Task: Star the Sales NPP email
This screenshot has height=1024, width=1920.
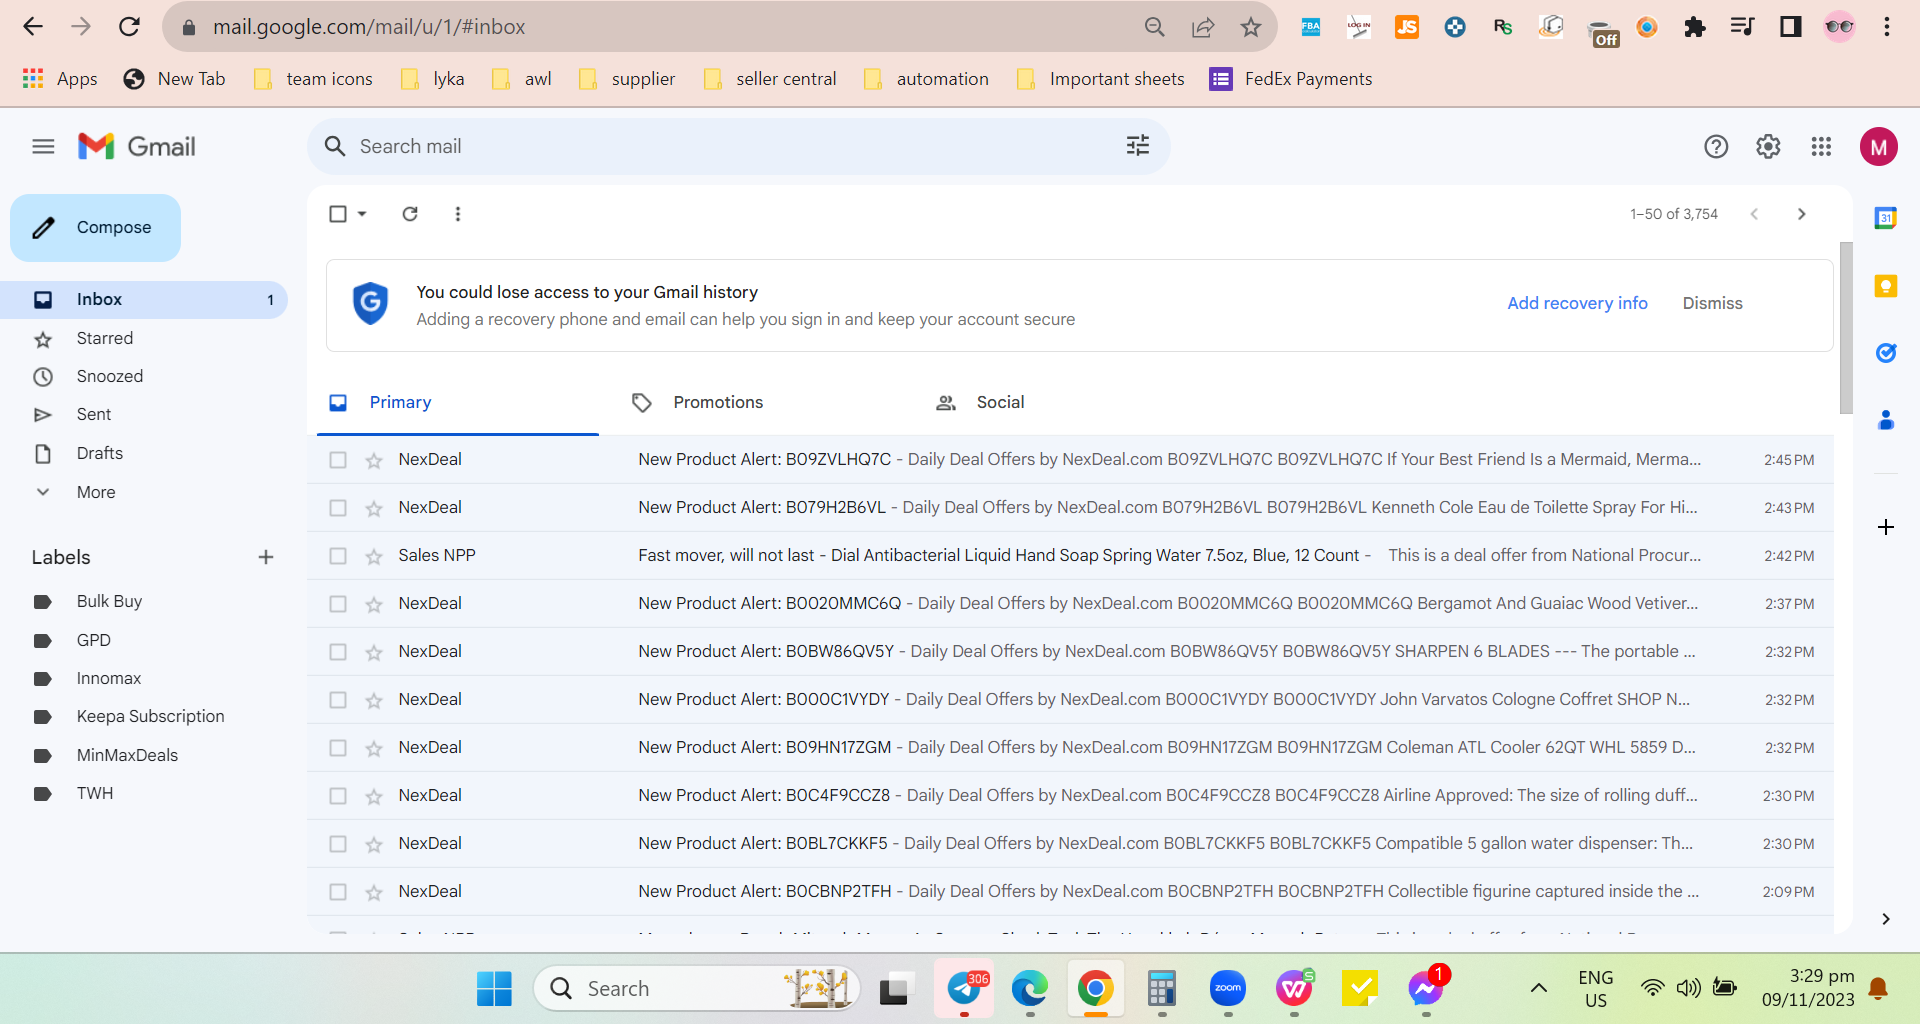Action: [374, 556]
